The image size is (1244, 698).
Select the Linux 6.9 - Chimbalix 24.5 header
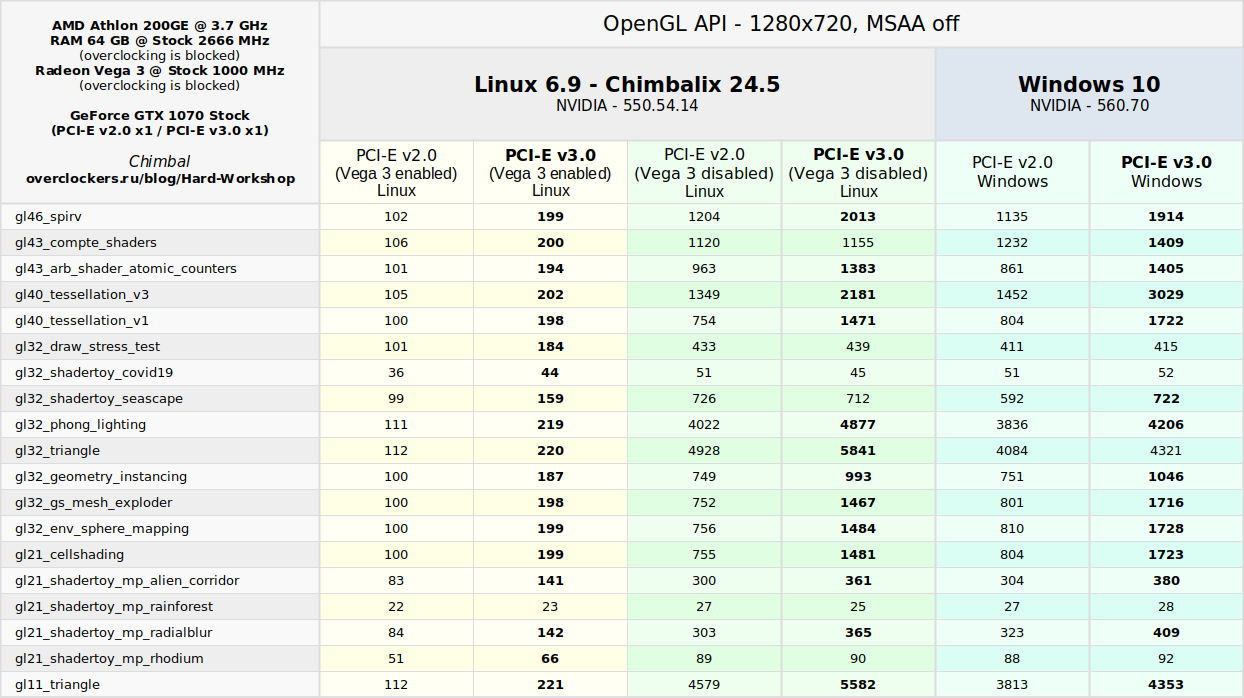tap(627, 93)
